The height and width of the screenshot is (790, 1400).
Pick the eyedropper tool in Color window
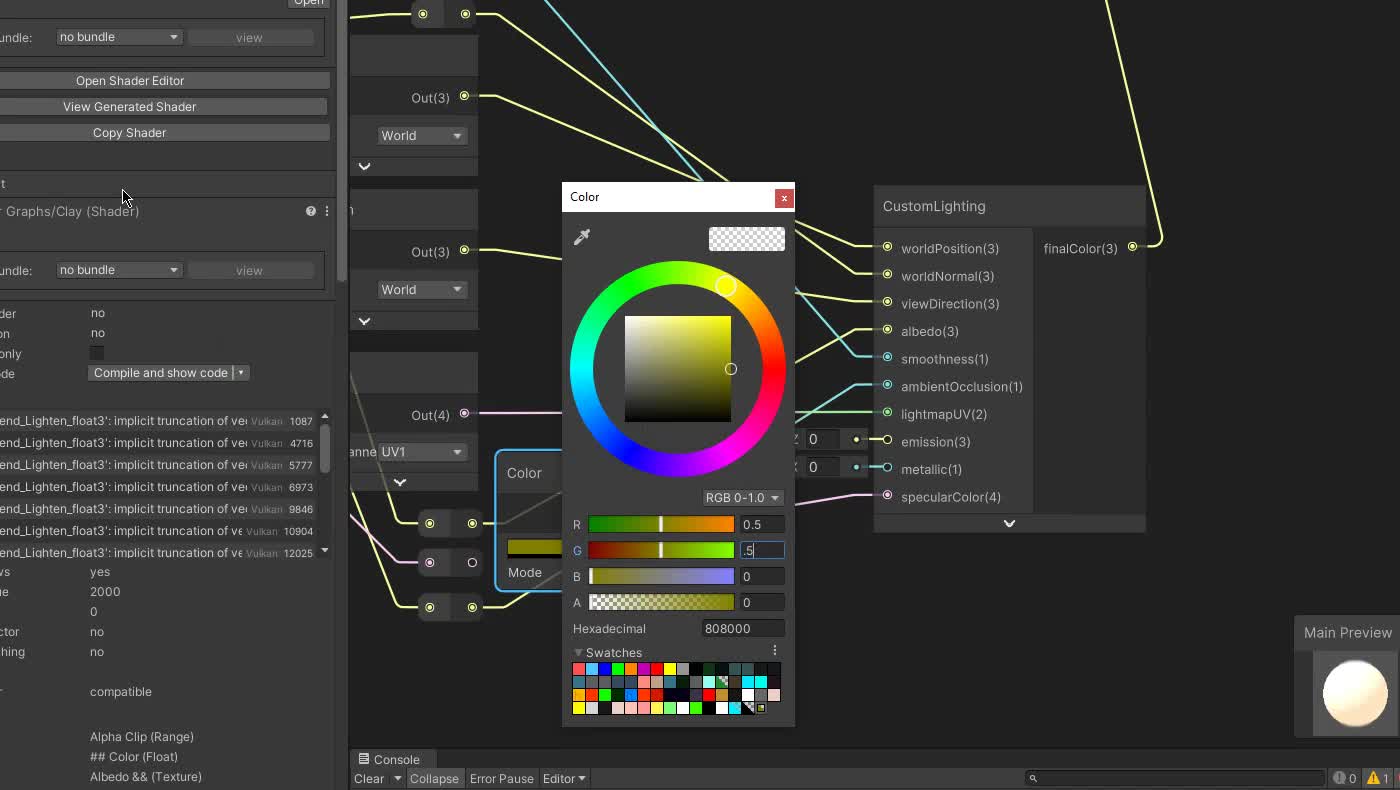pos(582,237)
